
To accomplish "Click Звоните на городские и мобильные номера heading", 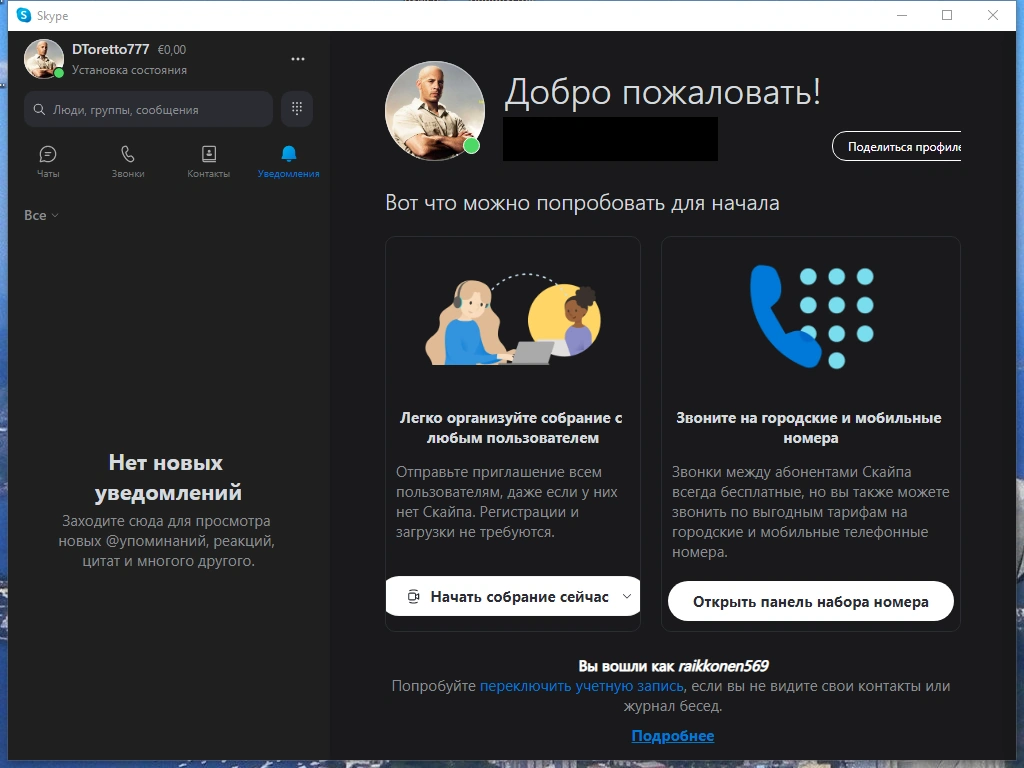I will click(809, 428).
